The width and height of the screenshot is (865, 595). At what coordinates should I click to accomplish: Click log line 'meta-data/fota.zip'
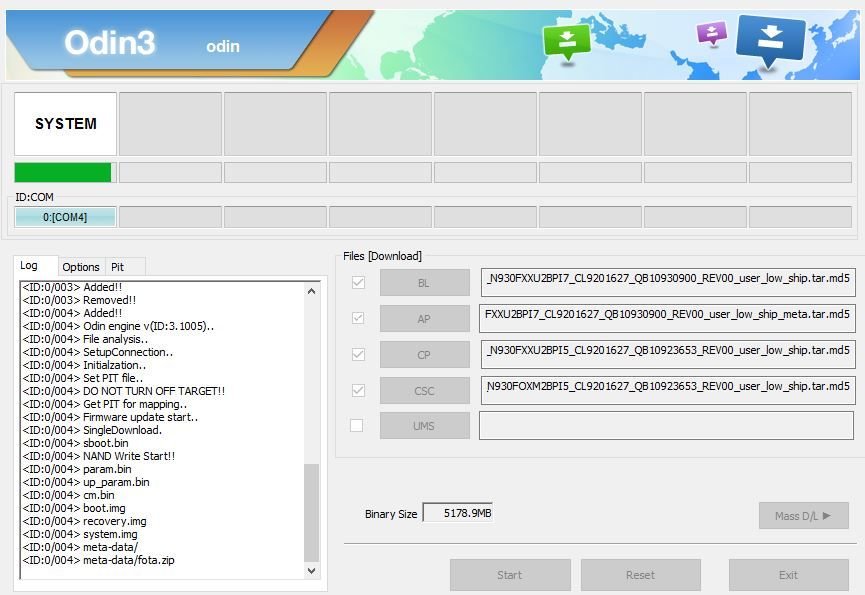98,560
